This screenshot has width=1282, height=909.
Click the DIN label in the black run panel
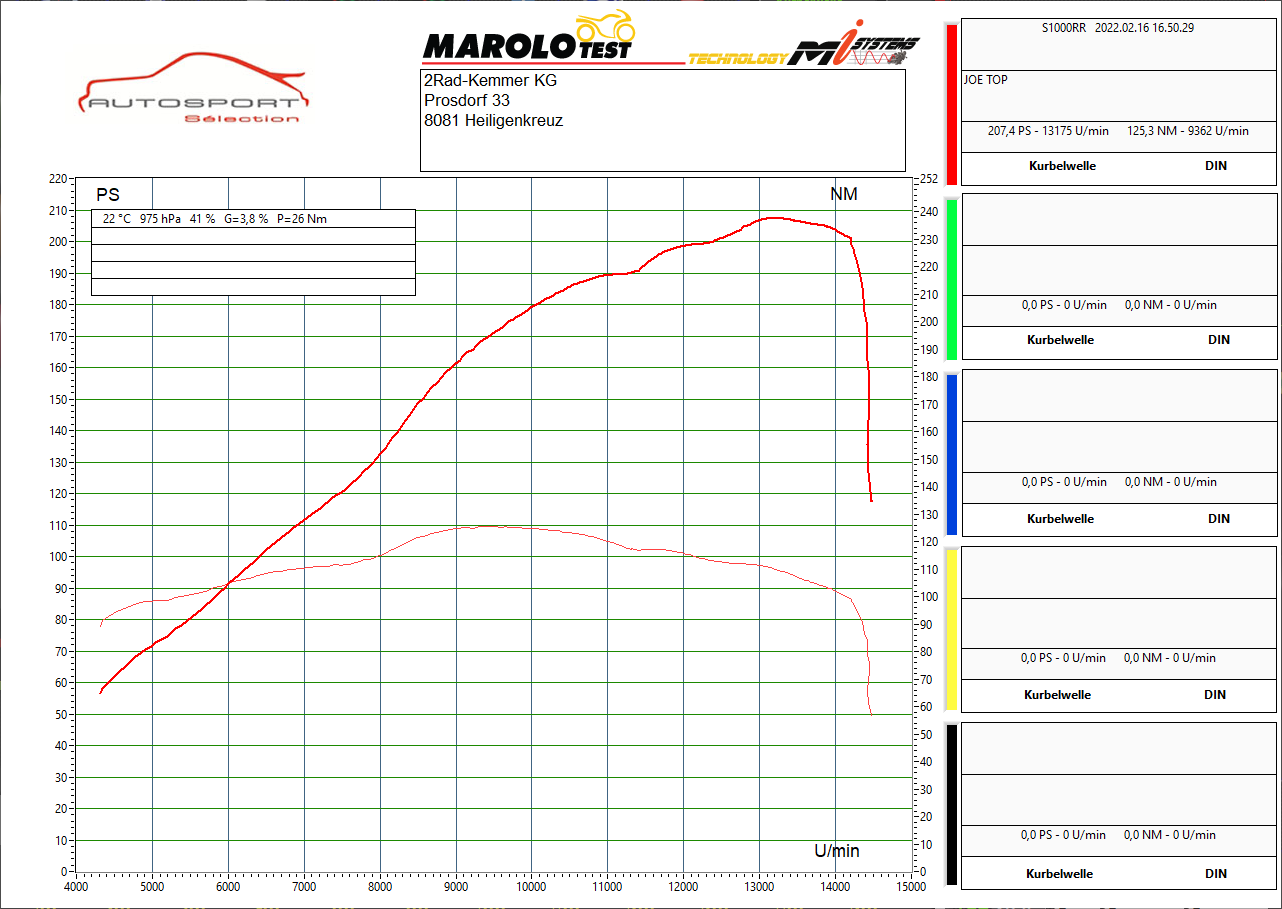[1216, 874]
